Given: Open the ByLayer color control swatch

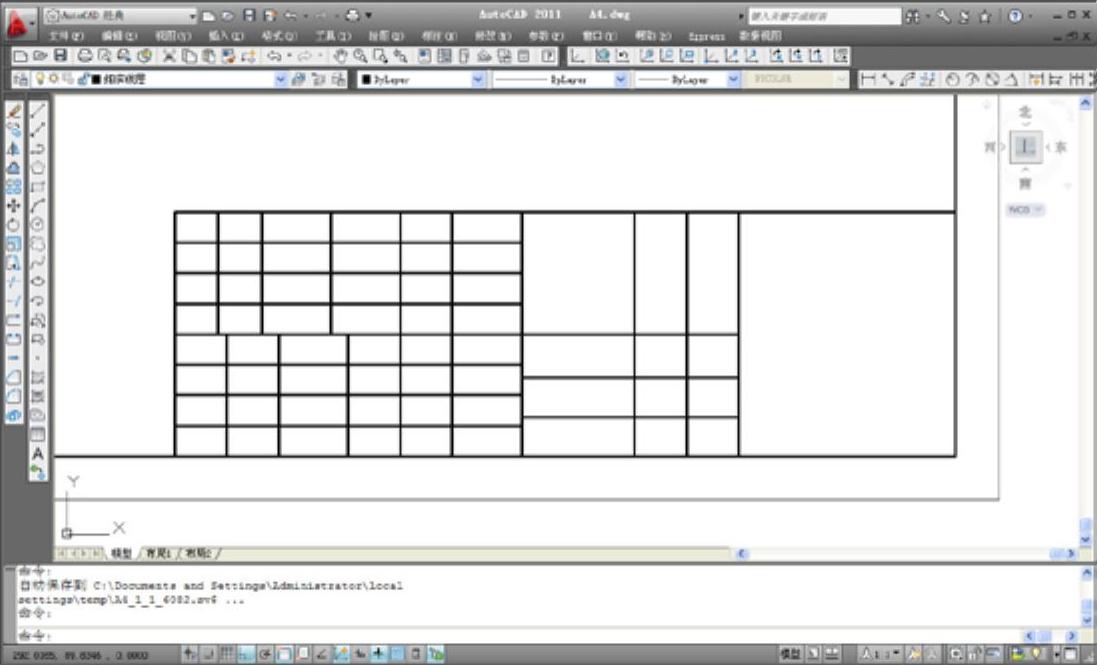Looking at the screenshot, I should pos(422,79).
